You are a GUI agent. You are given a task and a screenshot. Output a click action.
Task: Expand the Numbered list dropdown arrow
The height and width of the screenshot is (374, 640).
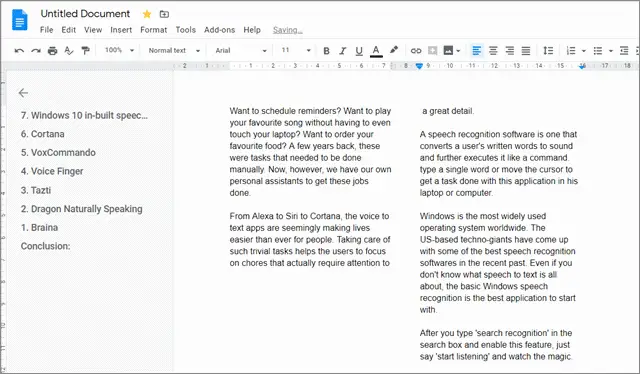[584, 51]
